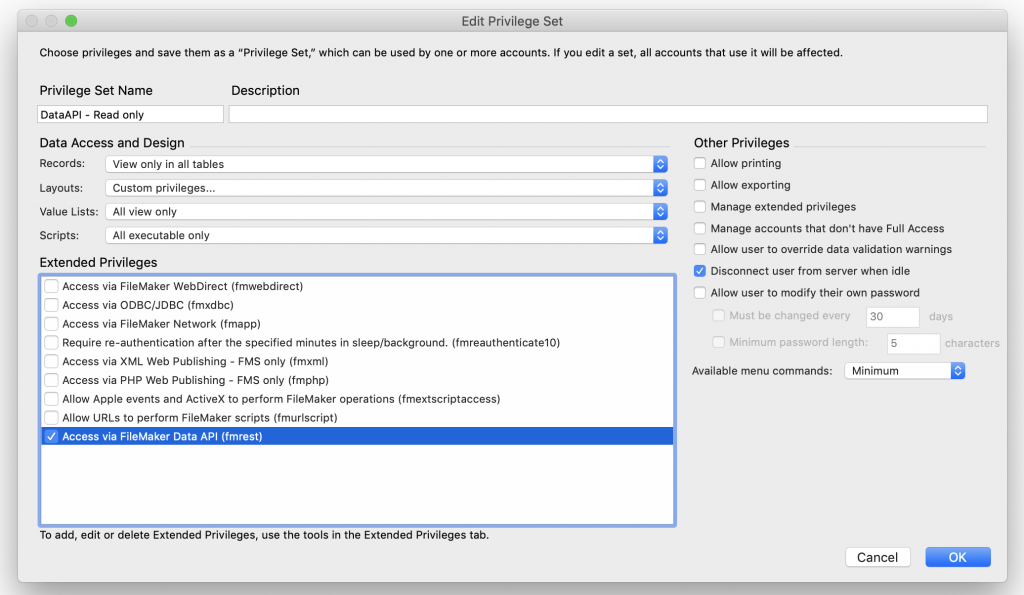
Task: Enable Allow user to modify their own password
Action: point(699,292)
